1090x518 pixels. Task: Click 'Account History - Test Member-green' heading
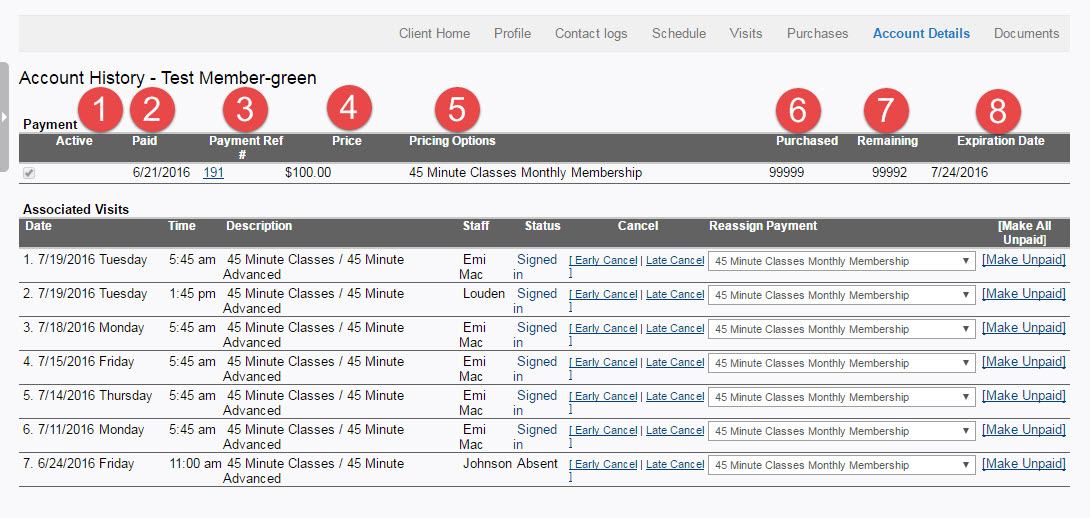168,78
